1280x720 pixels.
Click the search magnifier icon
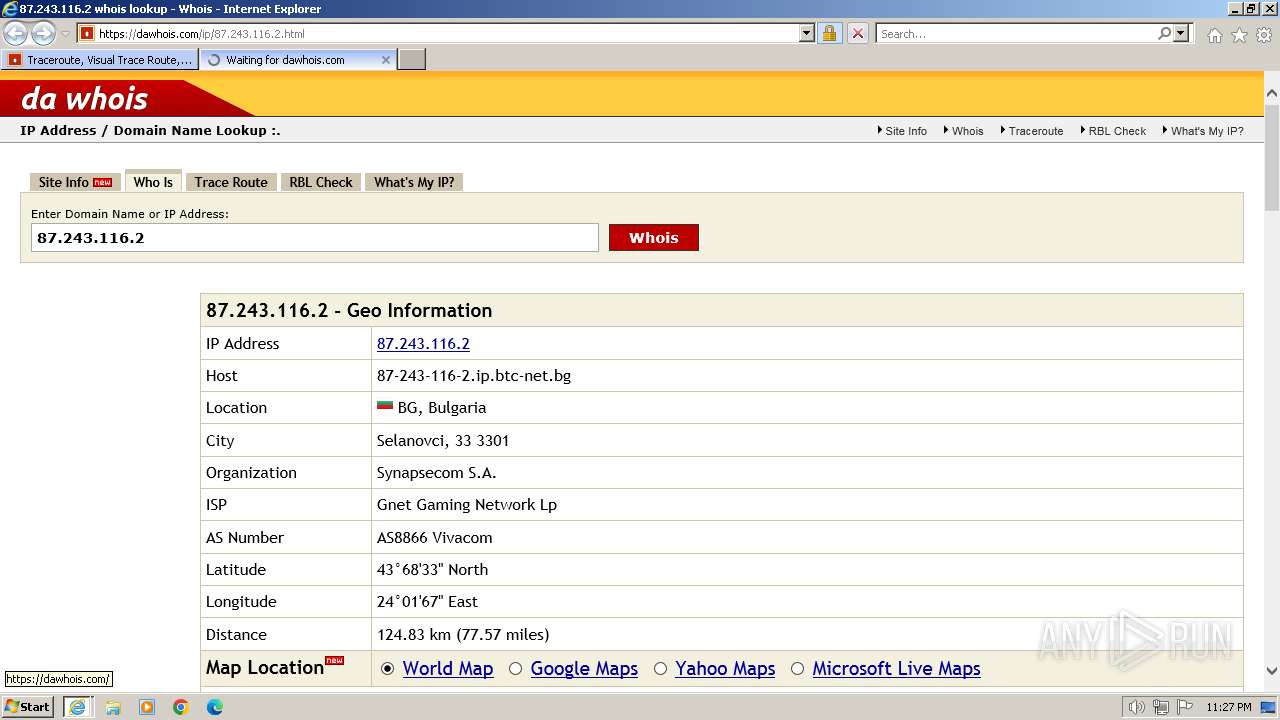point(1164,33)
